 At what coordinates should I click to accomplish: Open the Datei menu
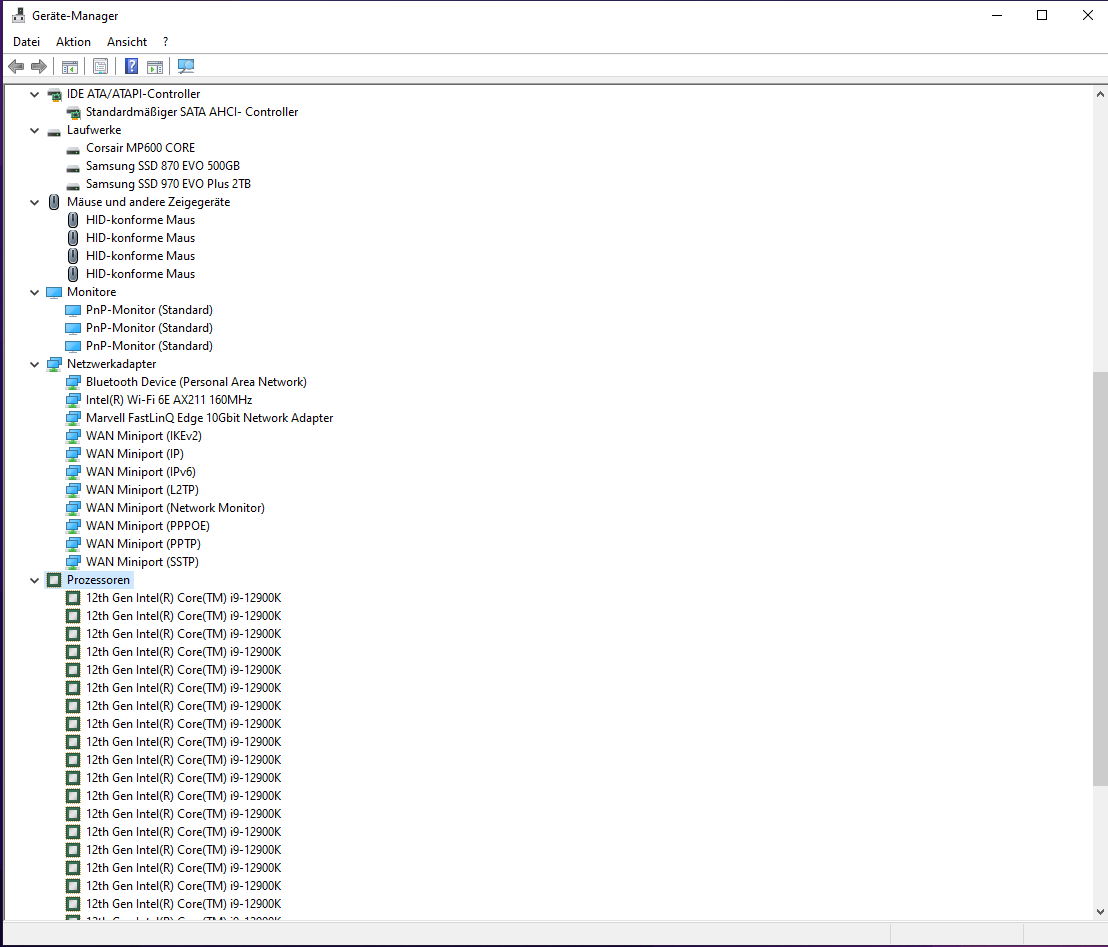(26, 42)
